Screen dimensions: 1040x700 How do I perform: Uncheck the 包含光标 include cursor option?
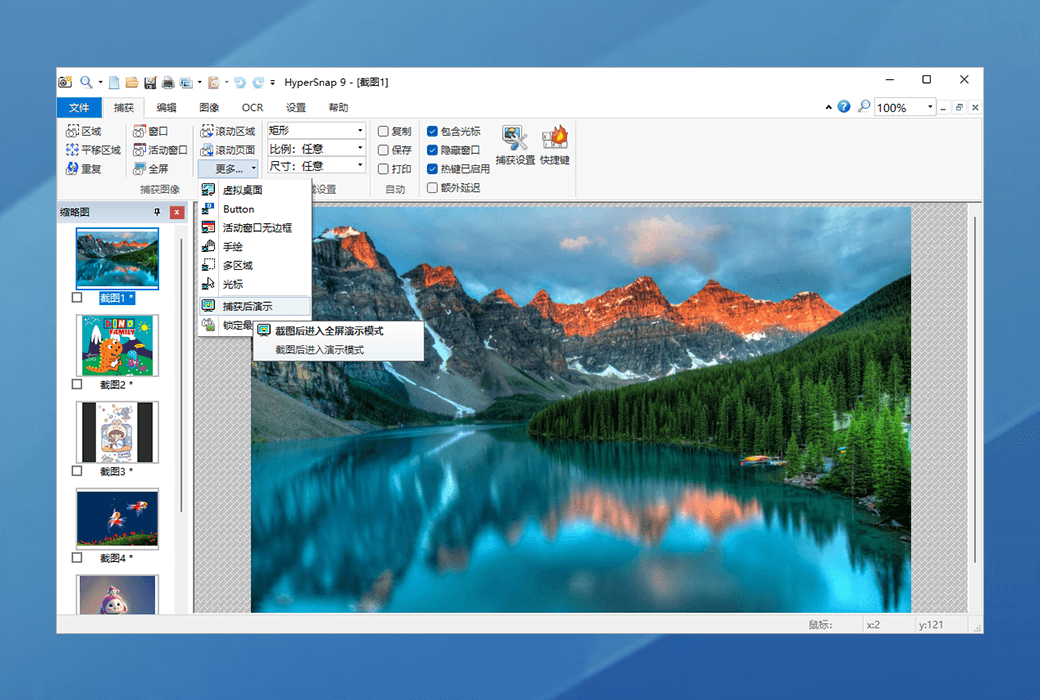433,131
